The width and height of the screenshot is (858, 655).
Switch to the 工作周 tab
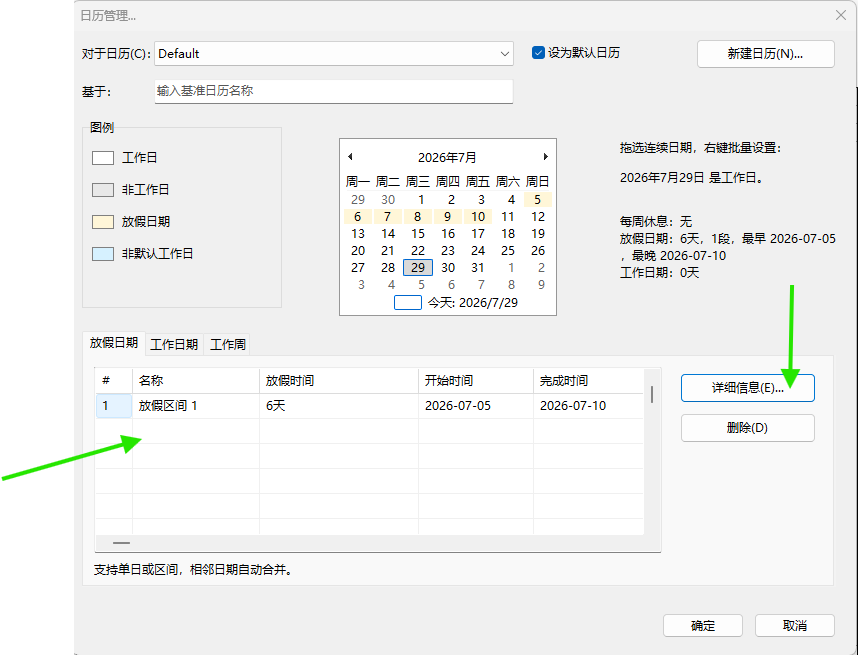228,344
